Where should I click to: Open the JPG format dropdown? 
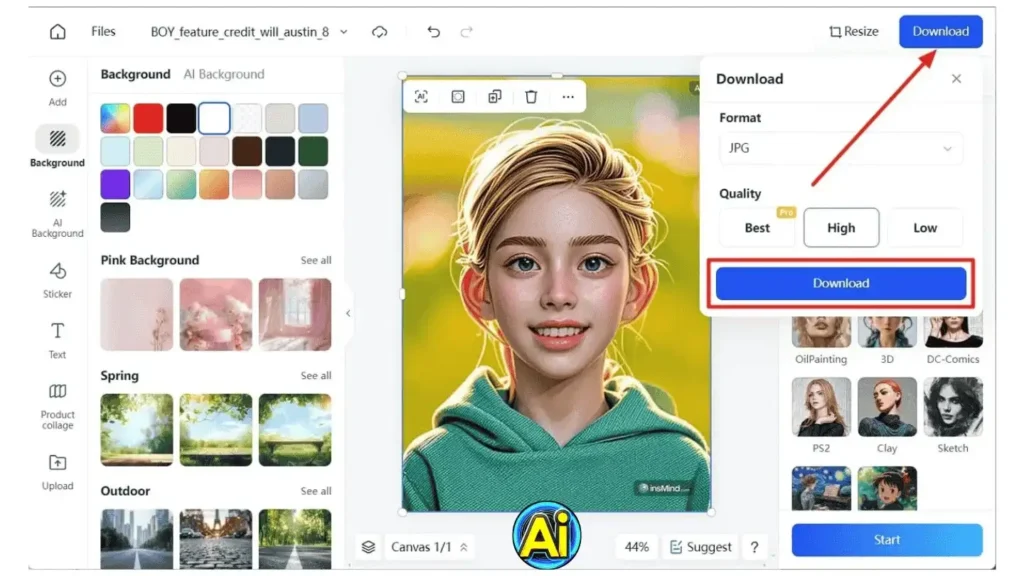(840, 148)
